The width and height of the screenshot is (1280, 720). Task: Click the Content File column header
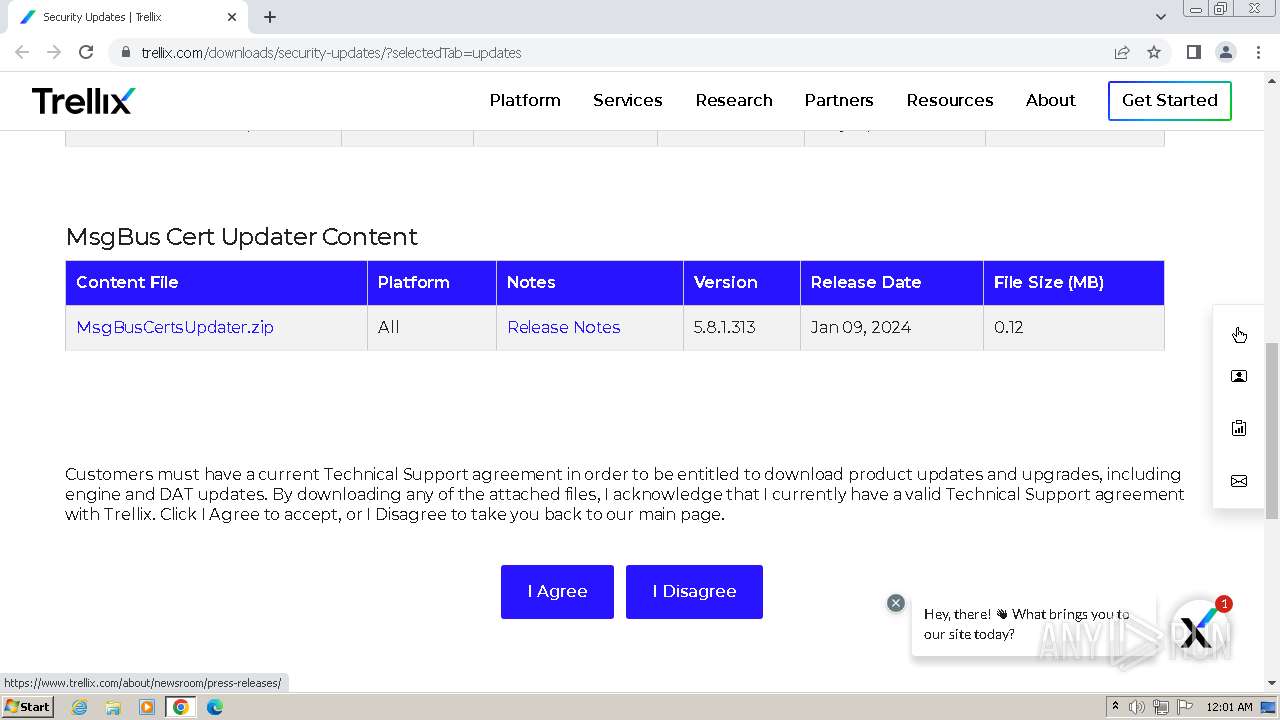216,282
